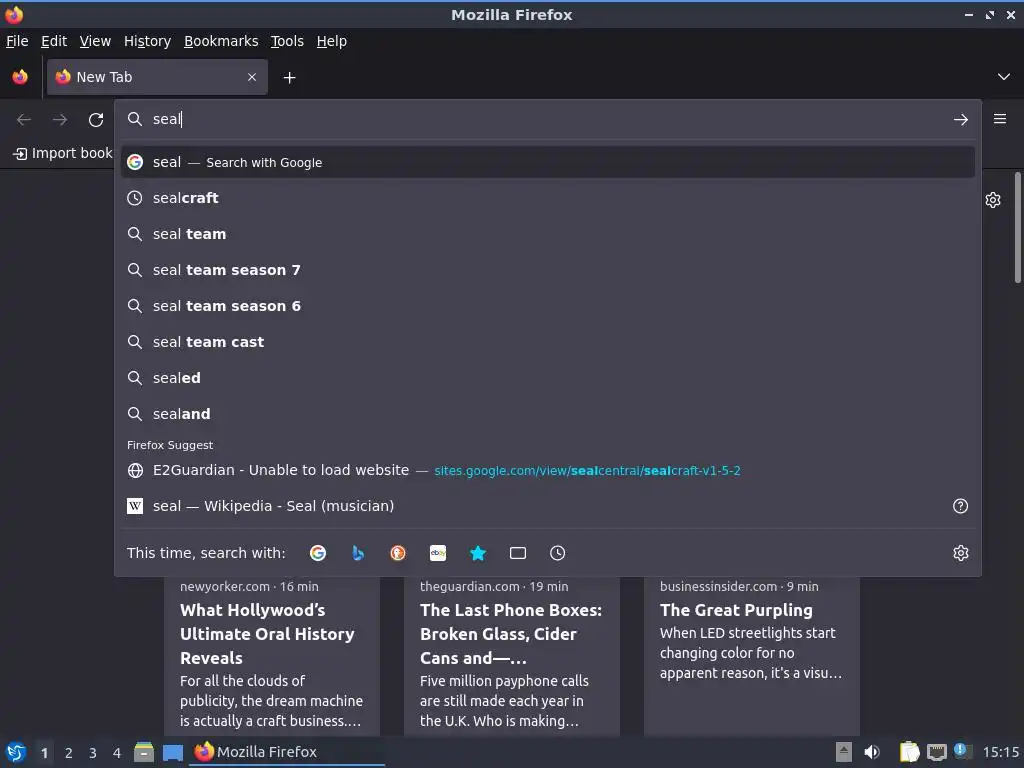Click the removable media eject tray icon
The width and height of the screenshot is (1024, 768).
844,752
